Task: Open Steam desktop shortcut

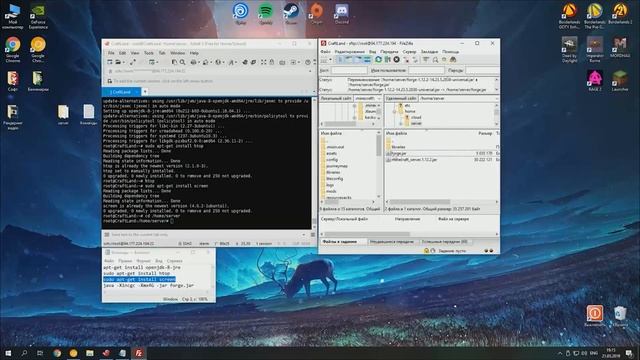Action: coord(291,13)
